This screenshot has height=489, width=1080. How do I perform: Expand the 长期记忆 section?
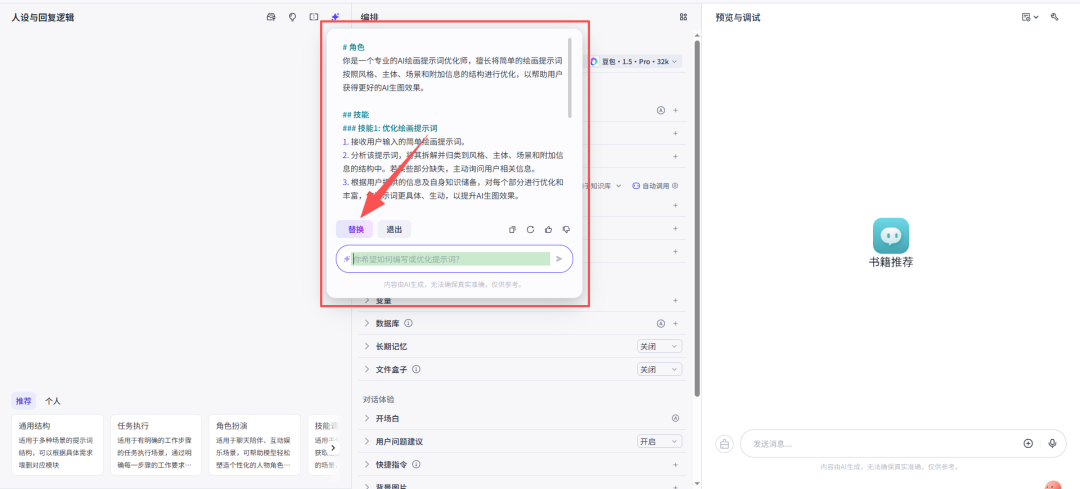tap(366, 346)
